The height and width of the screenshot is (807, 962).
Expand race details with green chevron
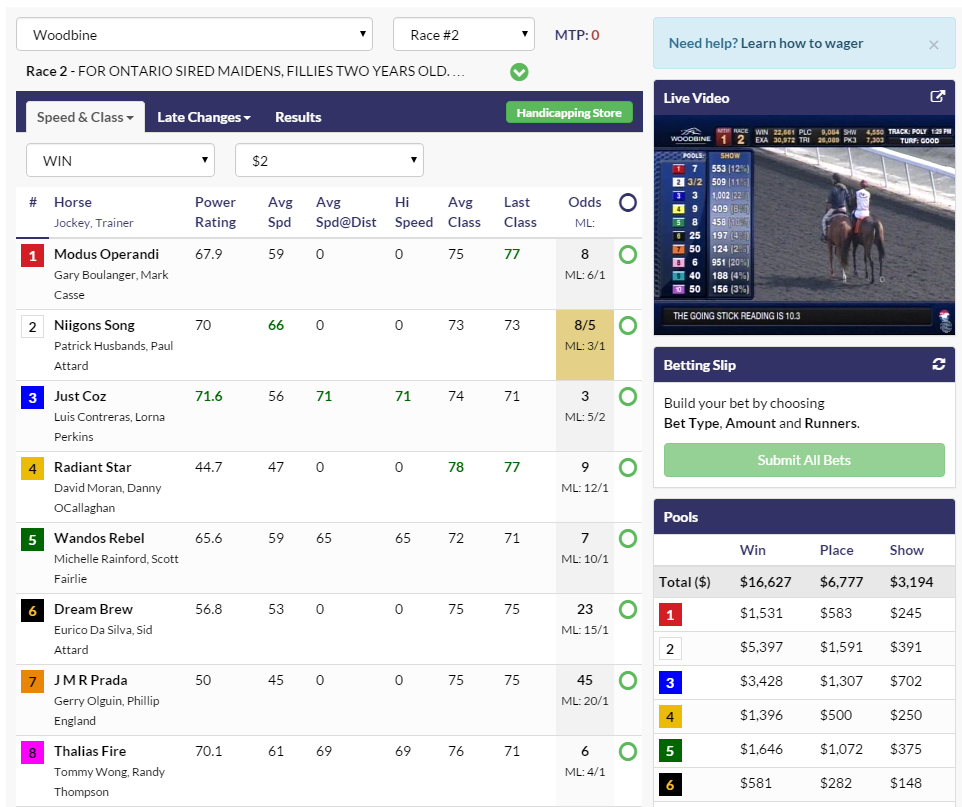tap(519, 72)
